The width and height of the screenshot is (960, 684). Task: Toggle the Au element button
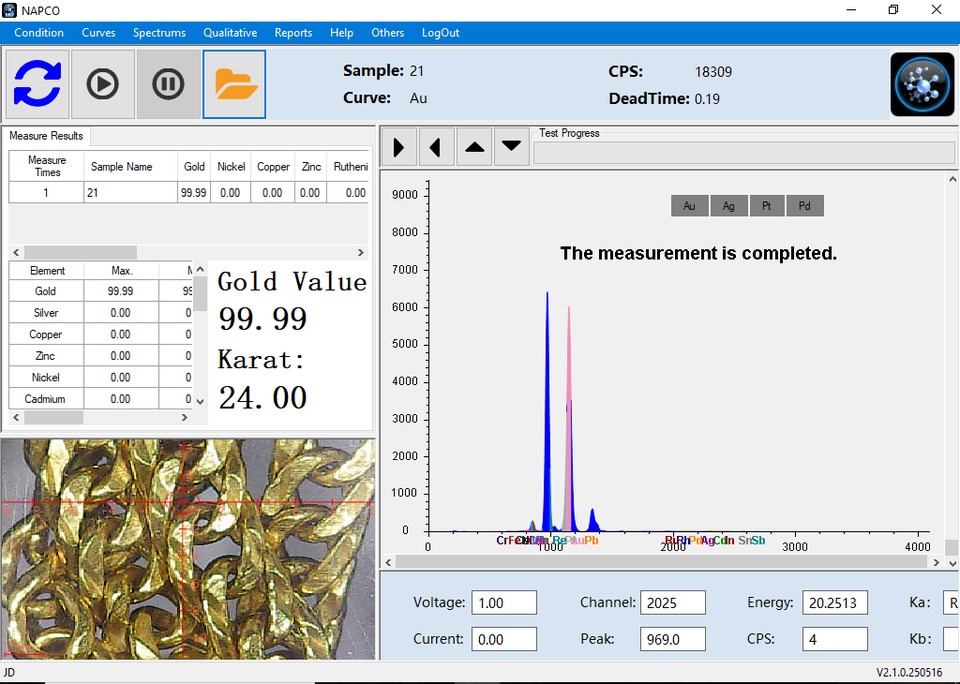(x=690, y=206)
